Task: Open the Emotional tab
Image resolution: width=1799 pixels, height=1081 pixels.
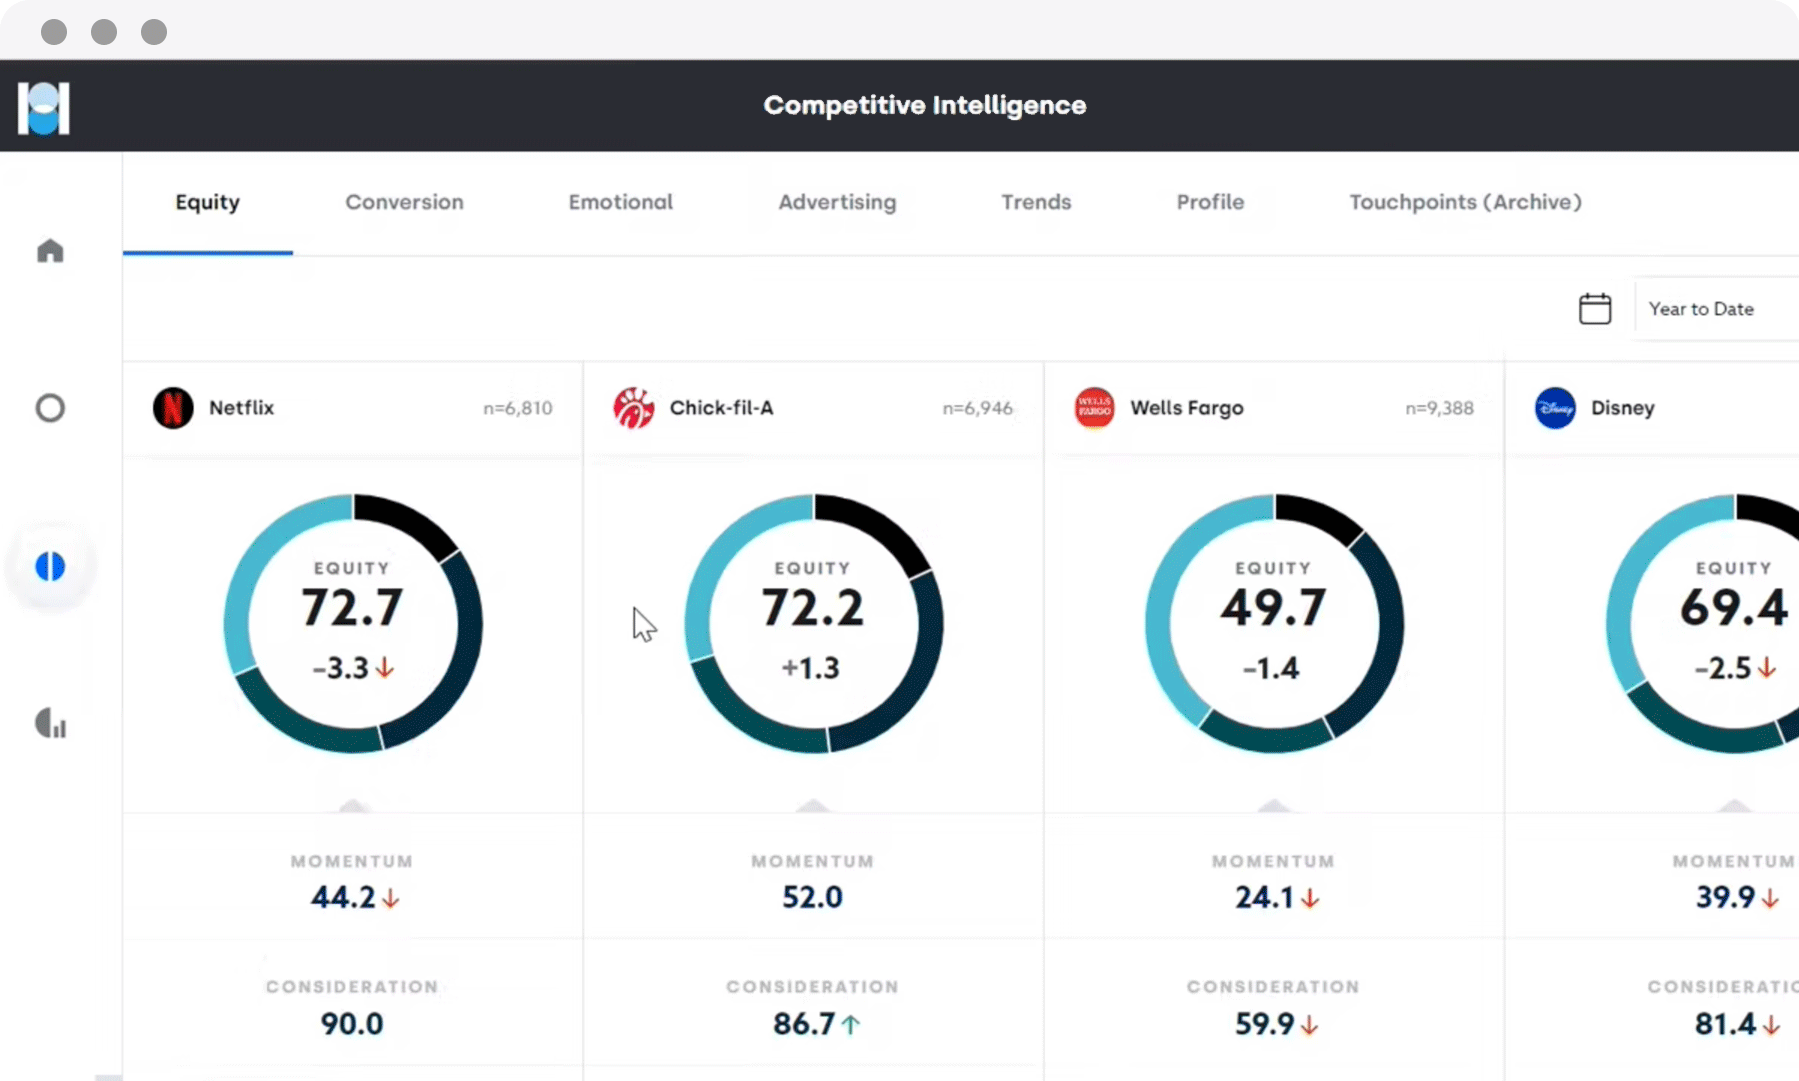Action: (x=621, y=202)
